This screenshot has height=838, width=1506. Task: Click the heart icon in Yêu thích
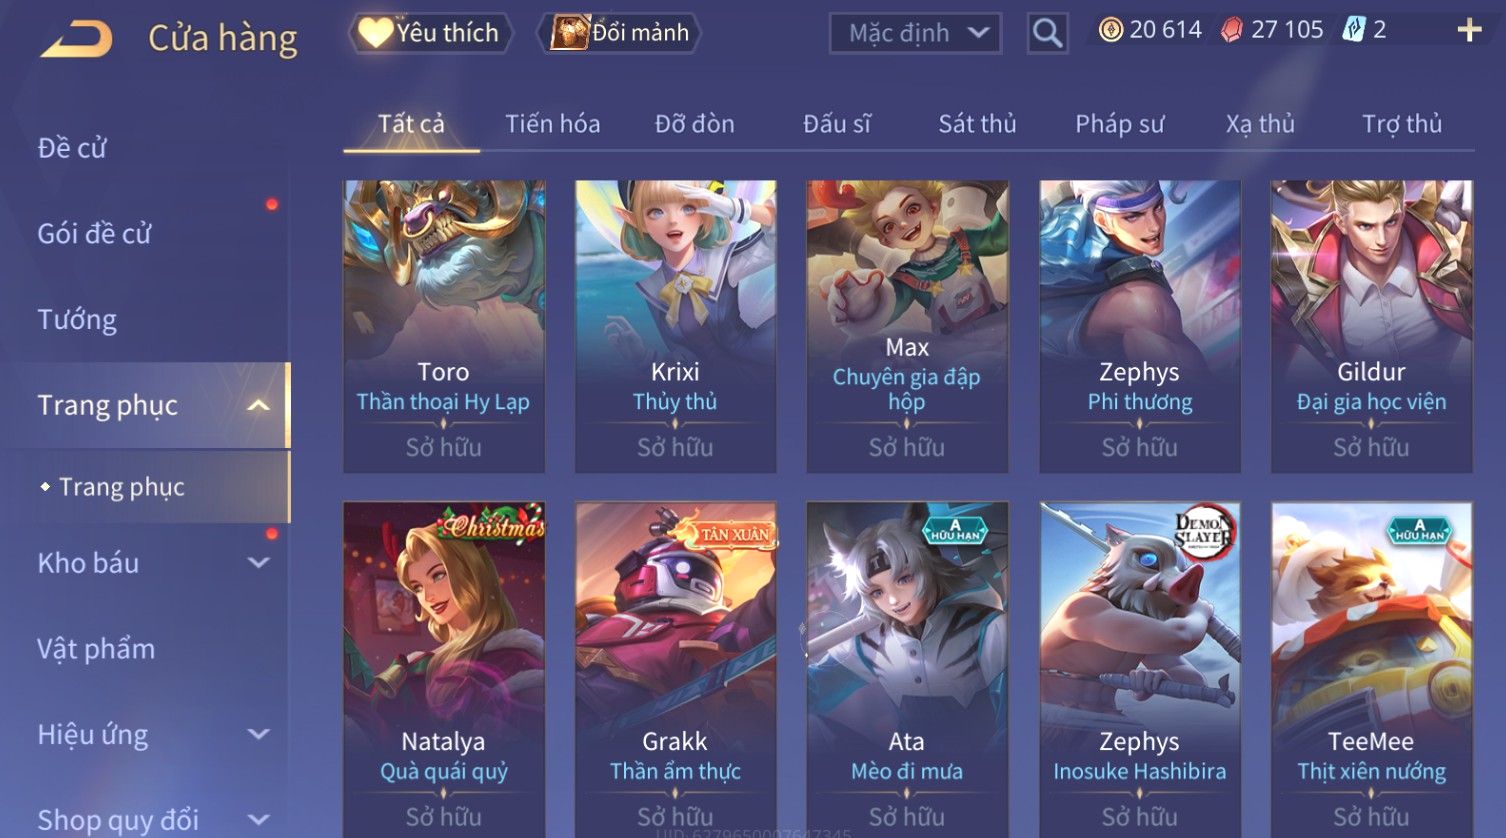[x=375, y=33]
